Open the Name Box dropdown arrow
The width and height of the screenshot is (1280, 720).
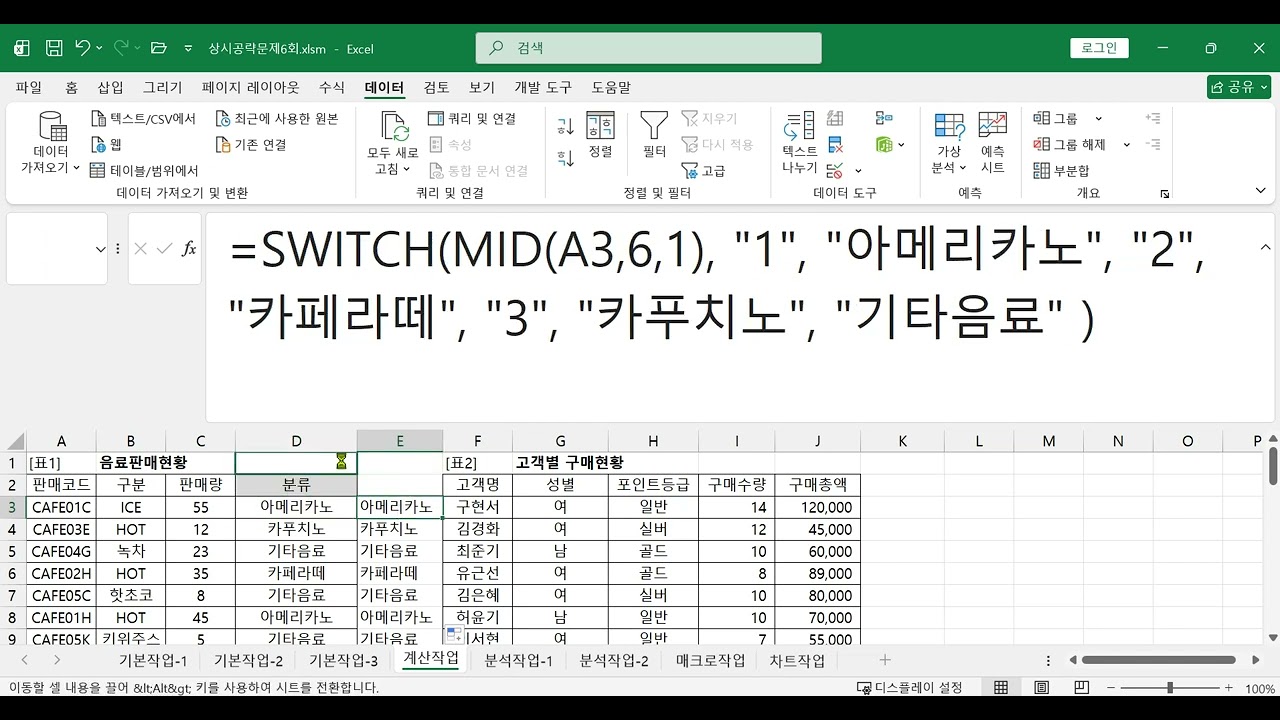point(100,249)
